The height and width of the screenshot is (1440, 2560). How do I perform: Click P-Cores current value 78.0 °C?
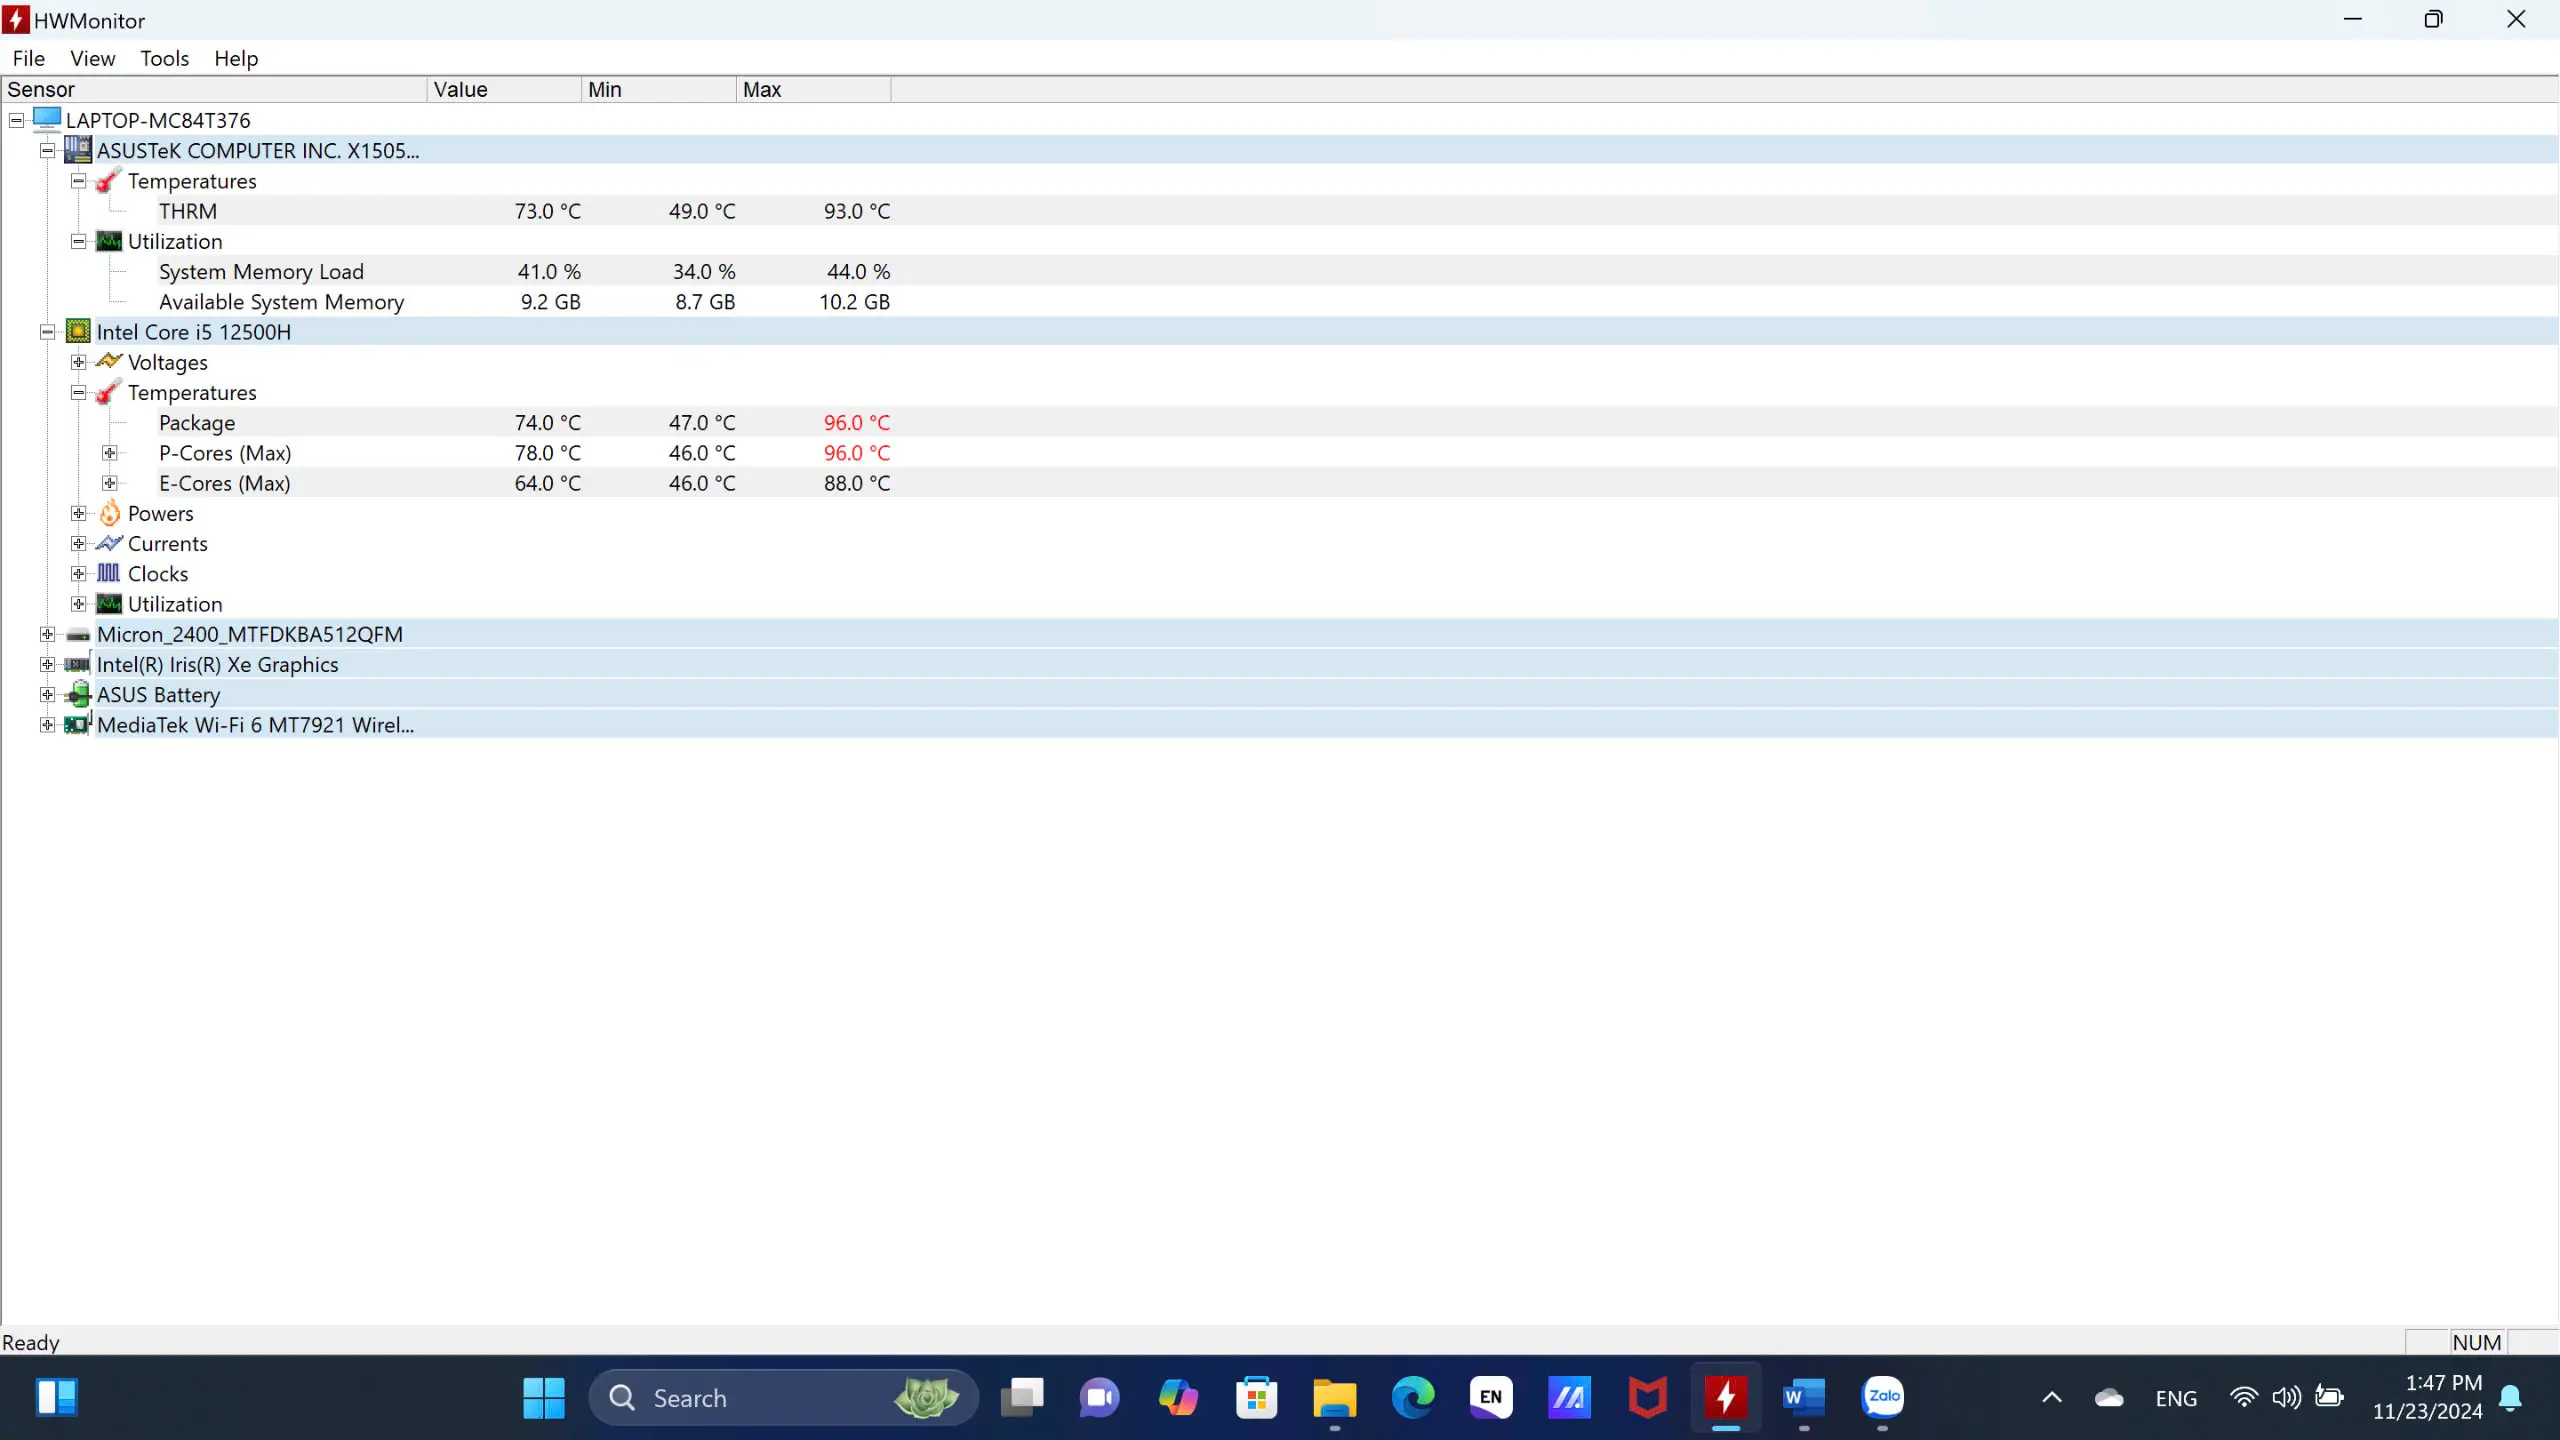click(x=548, y=453)
